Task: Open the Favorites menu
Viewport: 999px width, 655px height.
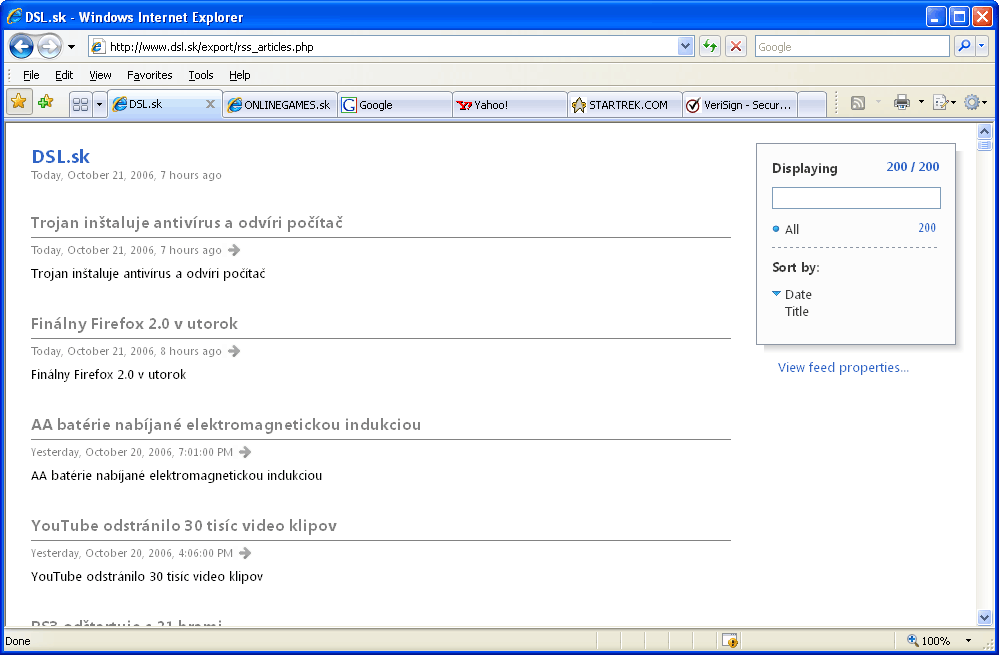Action: pyautogui.click(x=150, y=75)
